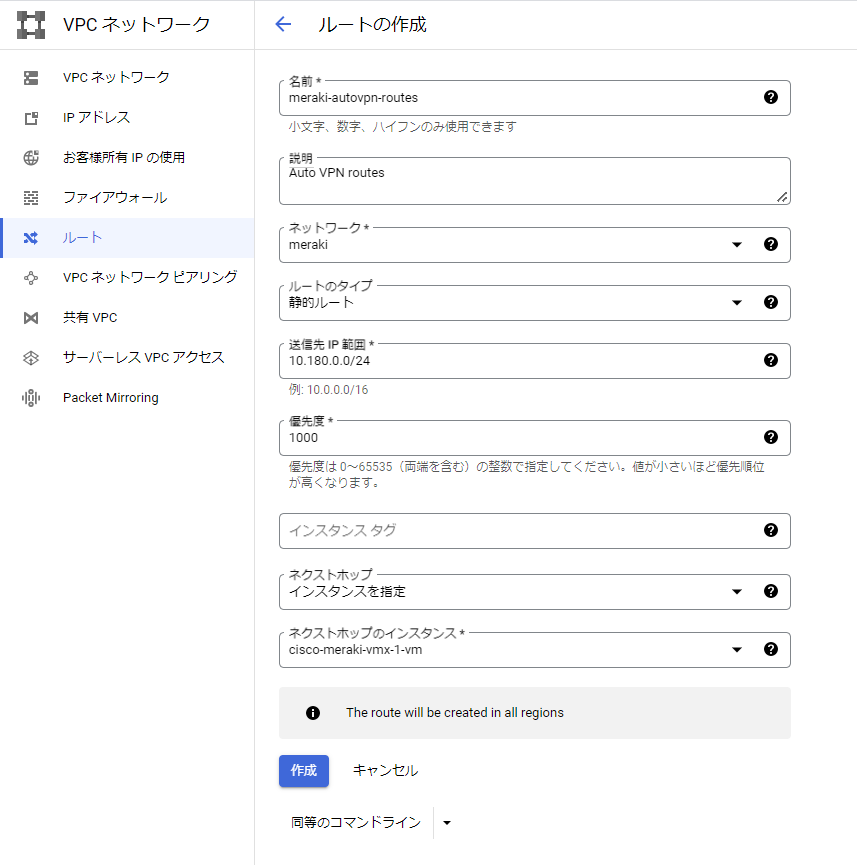Click the help icon for ルートのタイプ
This screenshot has width=857, height=865.
[770, 302]
